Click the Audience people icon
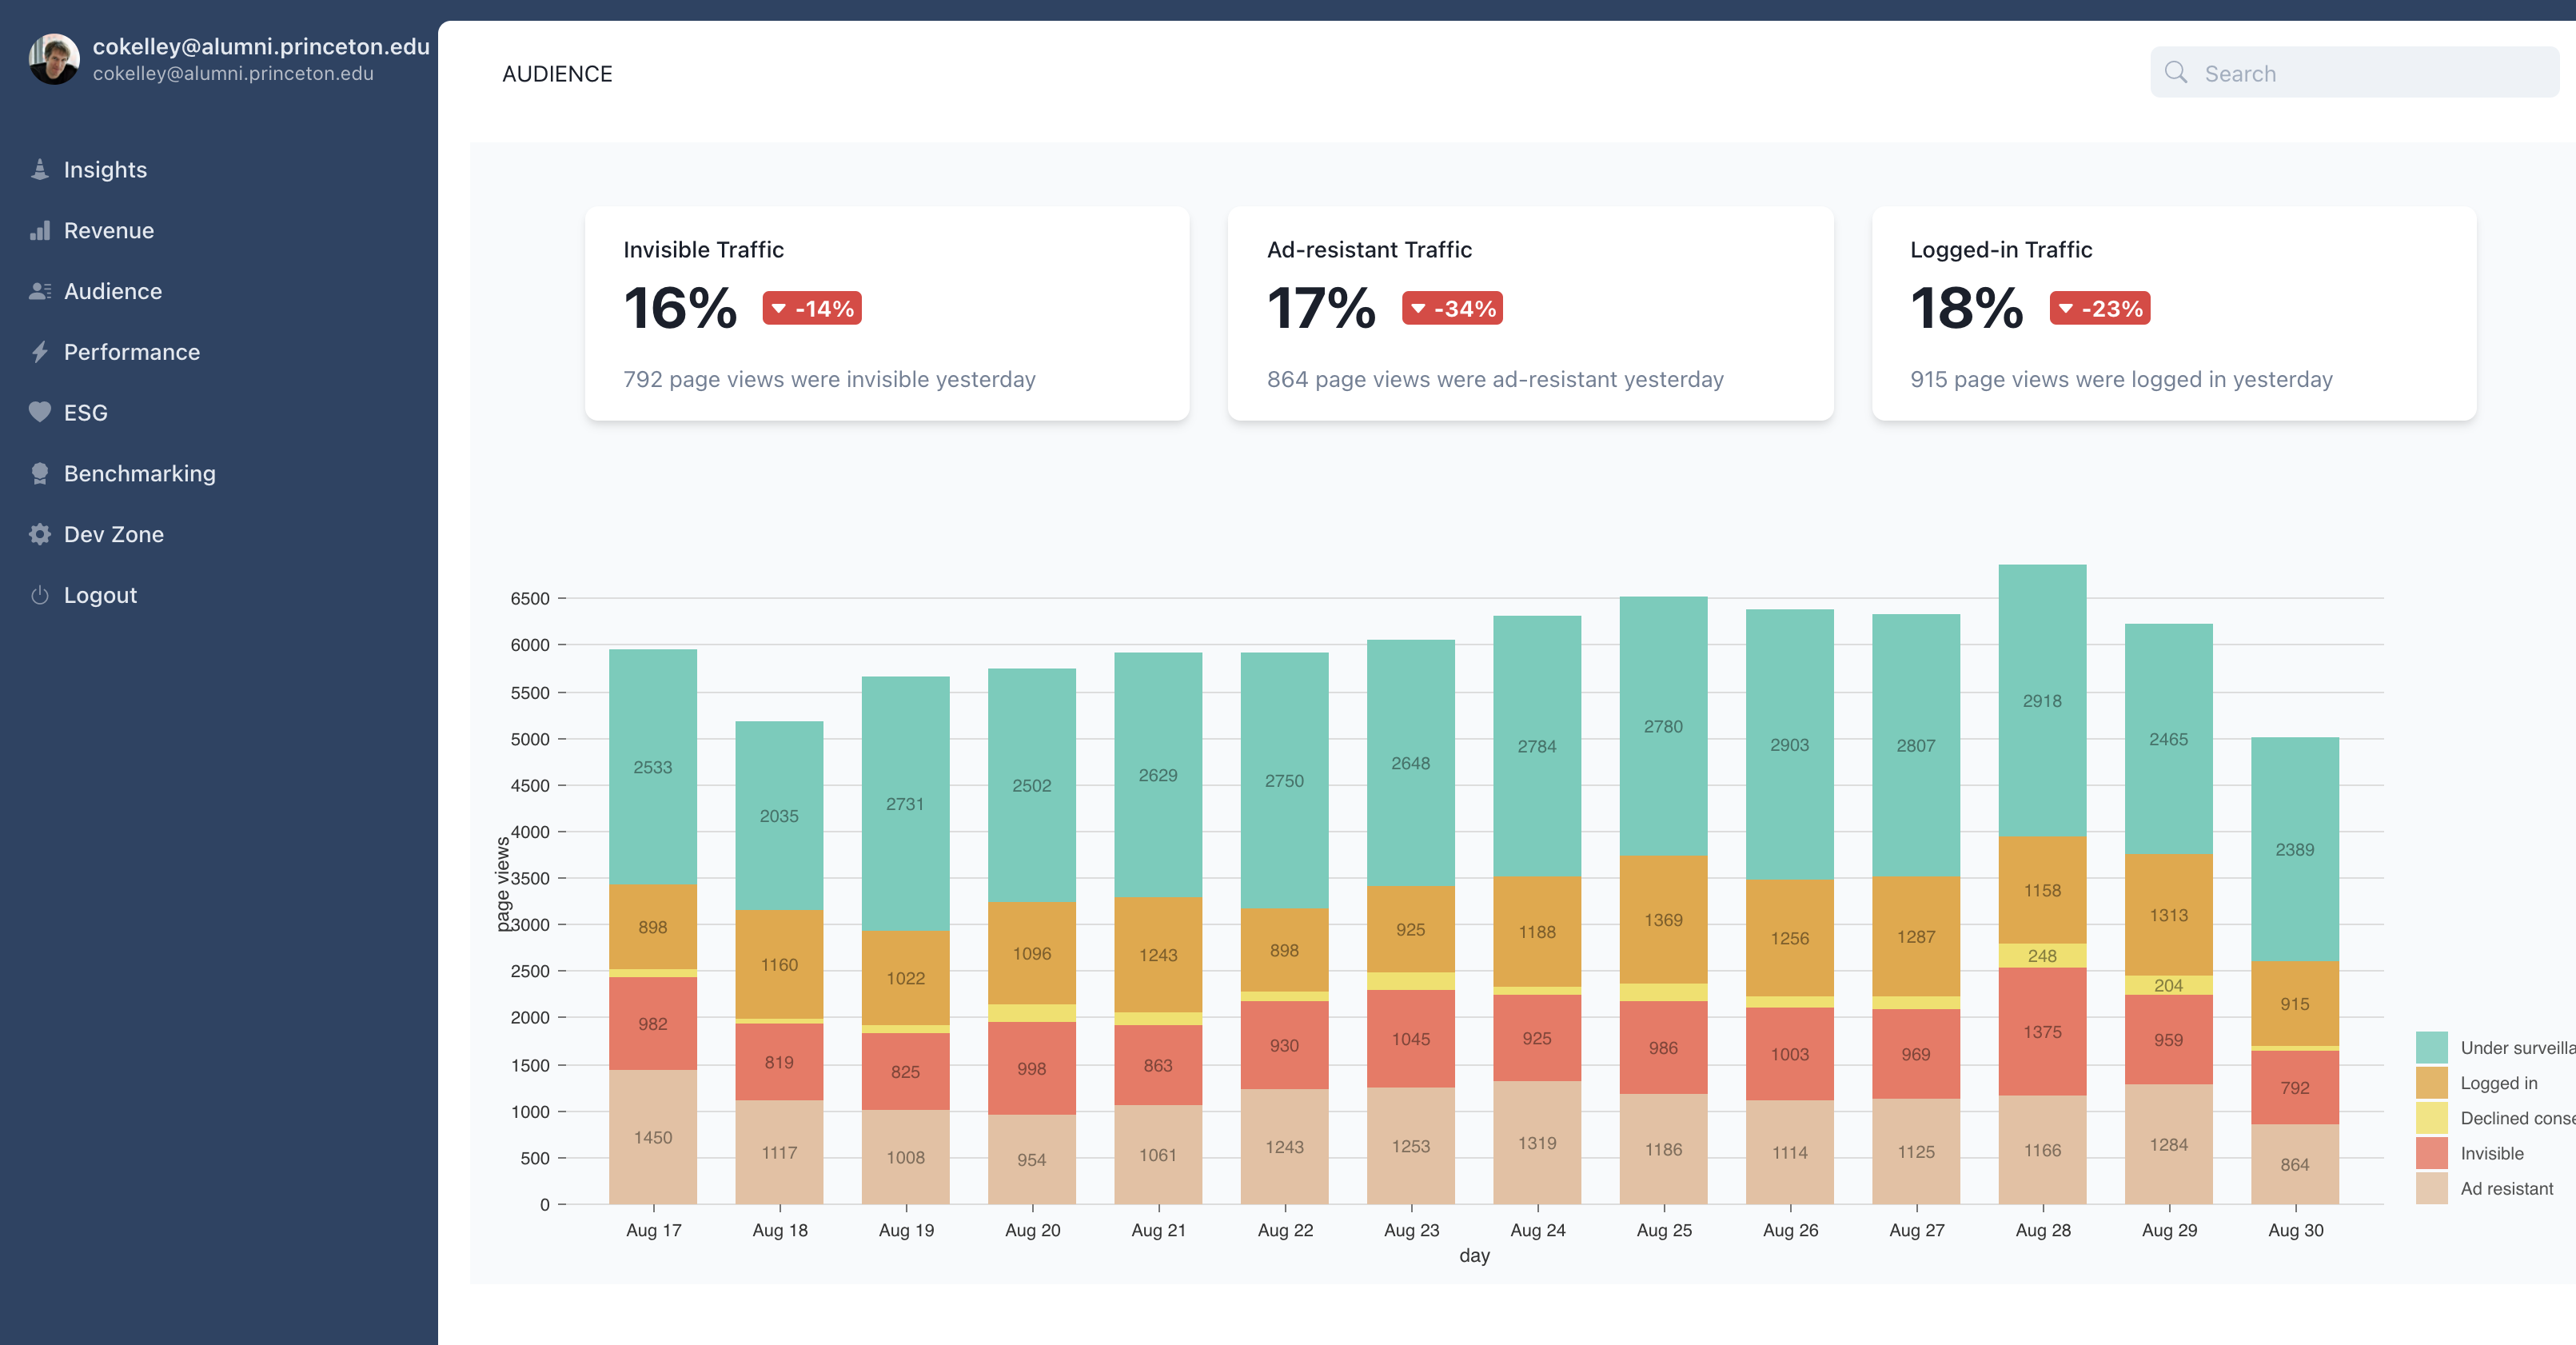2576x1345 pixels. coord(40,291)
